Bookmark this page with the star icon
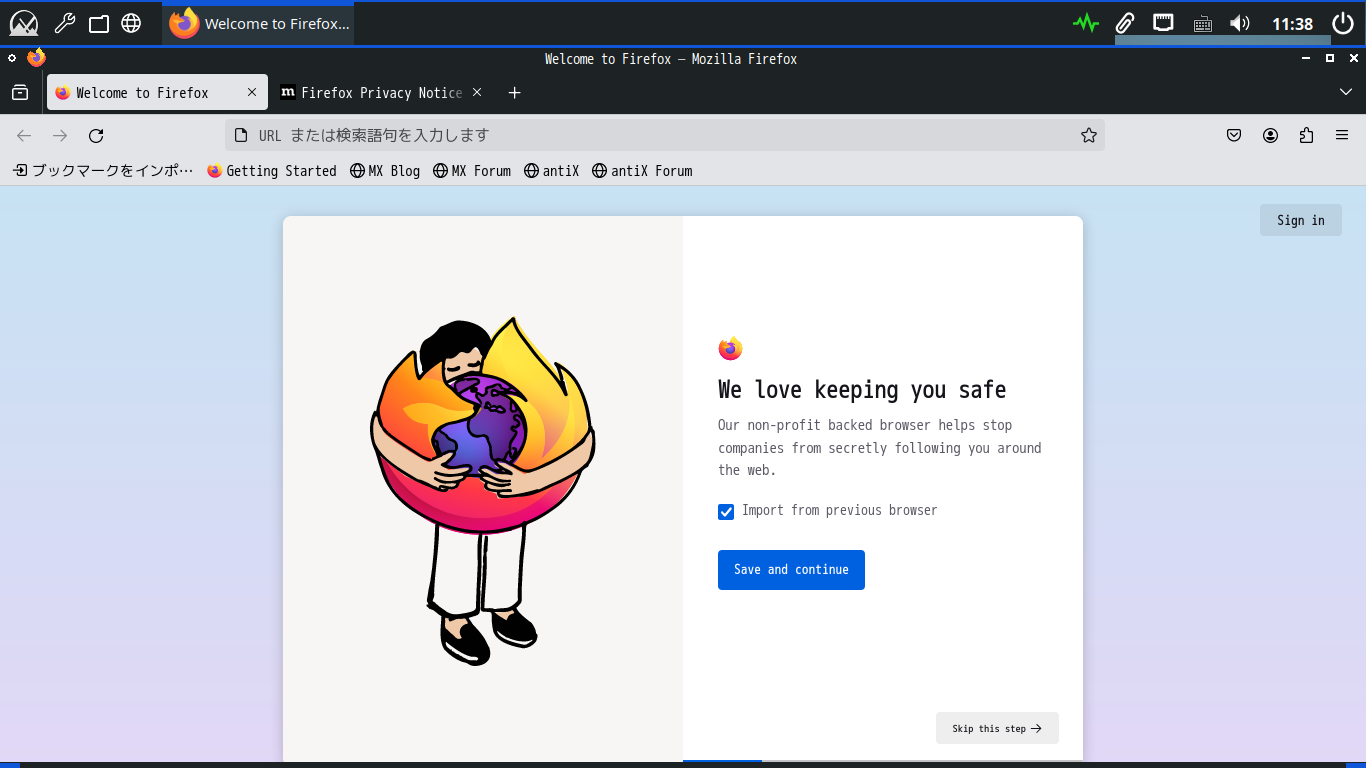 pos(1089,135)
